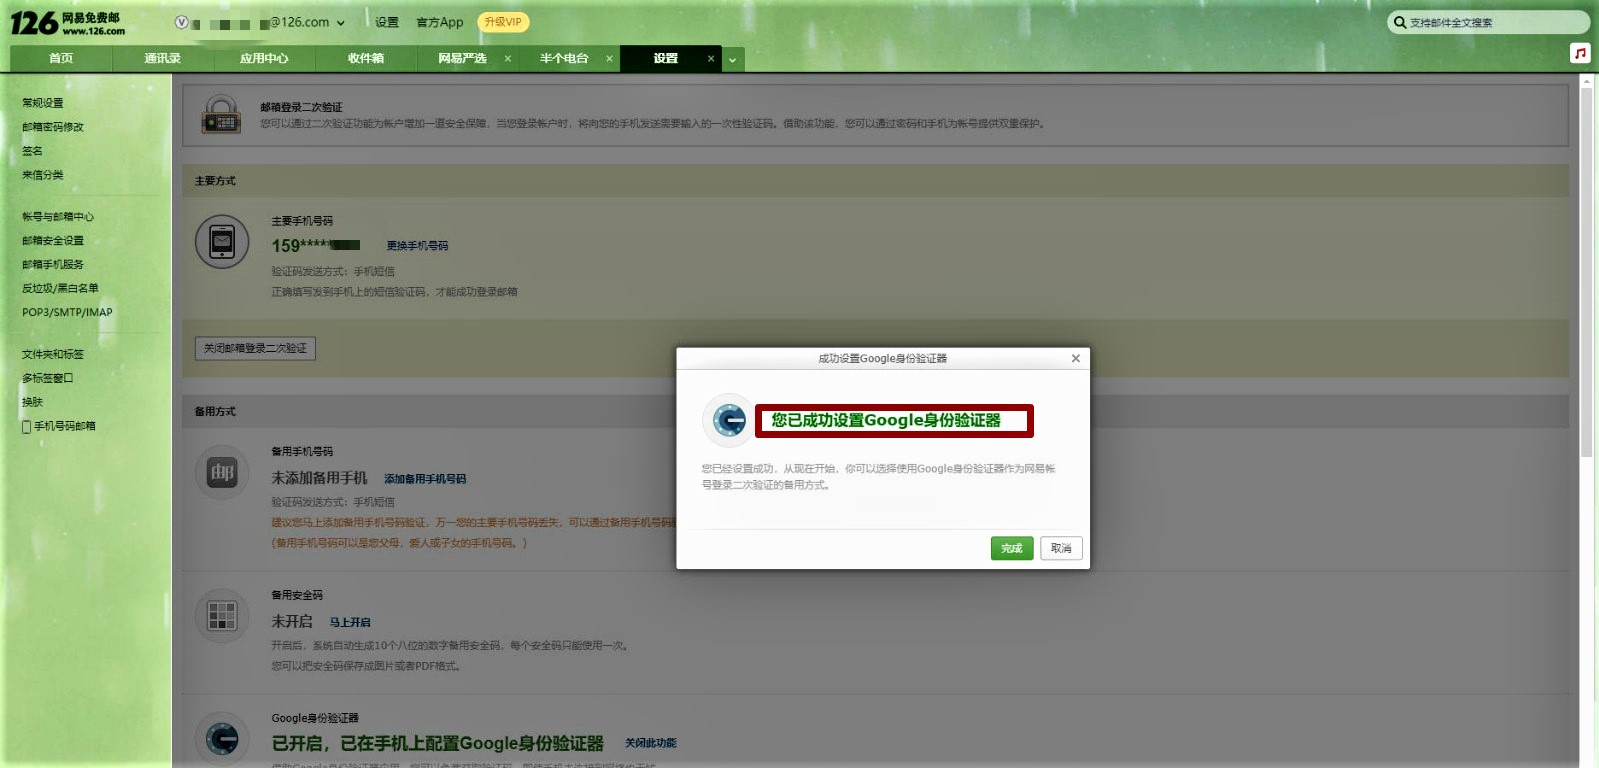Open 手机号码邮箱 in the sidebar
The height and width of the screenshot is (768, 1599).
[64, 426]
